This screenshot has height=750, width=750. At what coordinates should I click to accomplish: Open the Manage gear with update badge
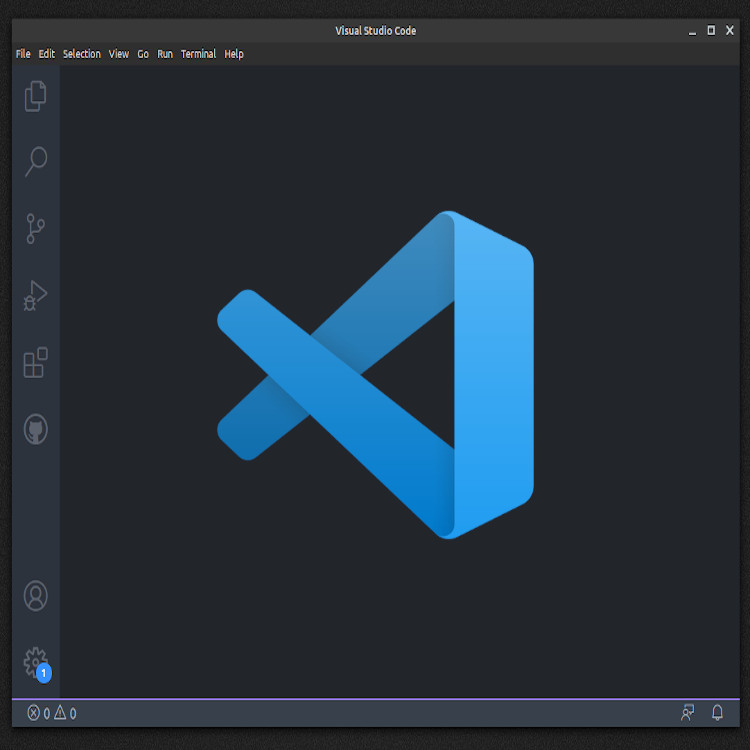click(36, 662)
